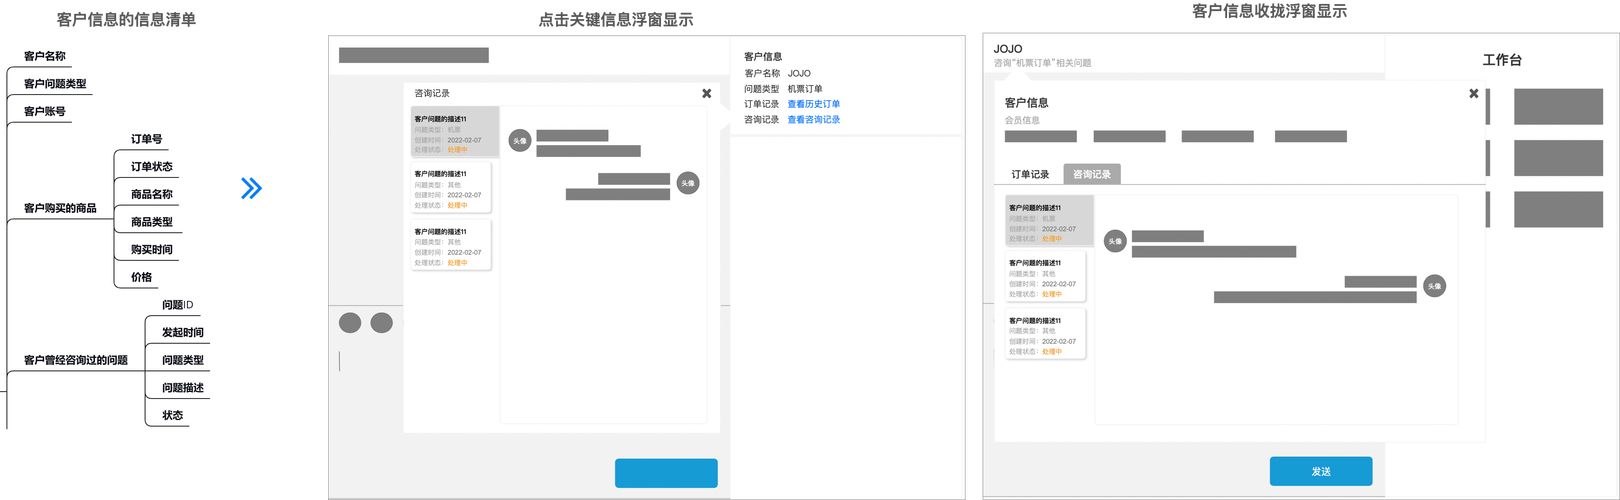The image size is (1620, 500).
Task: Select highlighted 机票 record card in 咨询记录 popup
Action: coord(454,132)
